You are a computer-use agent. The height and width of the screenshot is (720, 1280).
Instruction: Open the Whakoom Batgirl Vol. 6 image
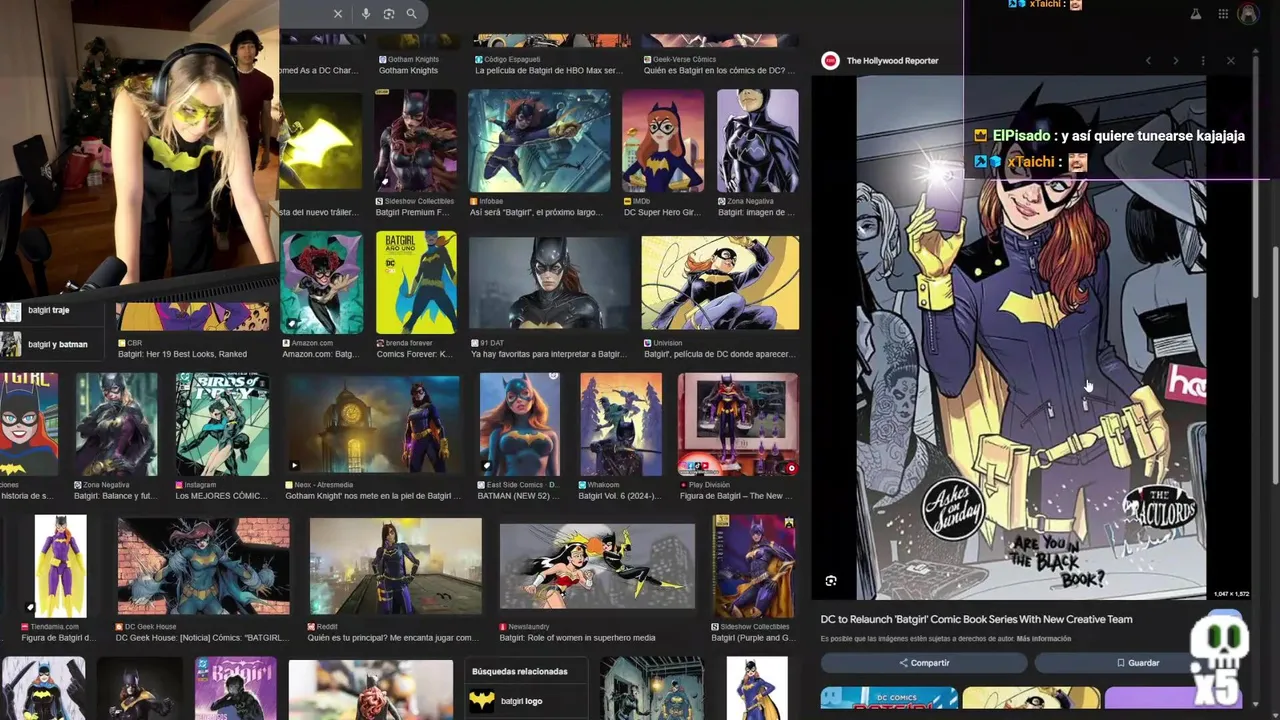pyautogui.click(x=621, y=425)
